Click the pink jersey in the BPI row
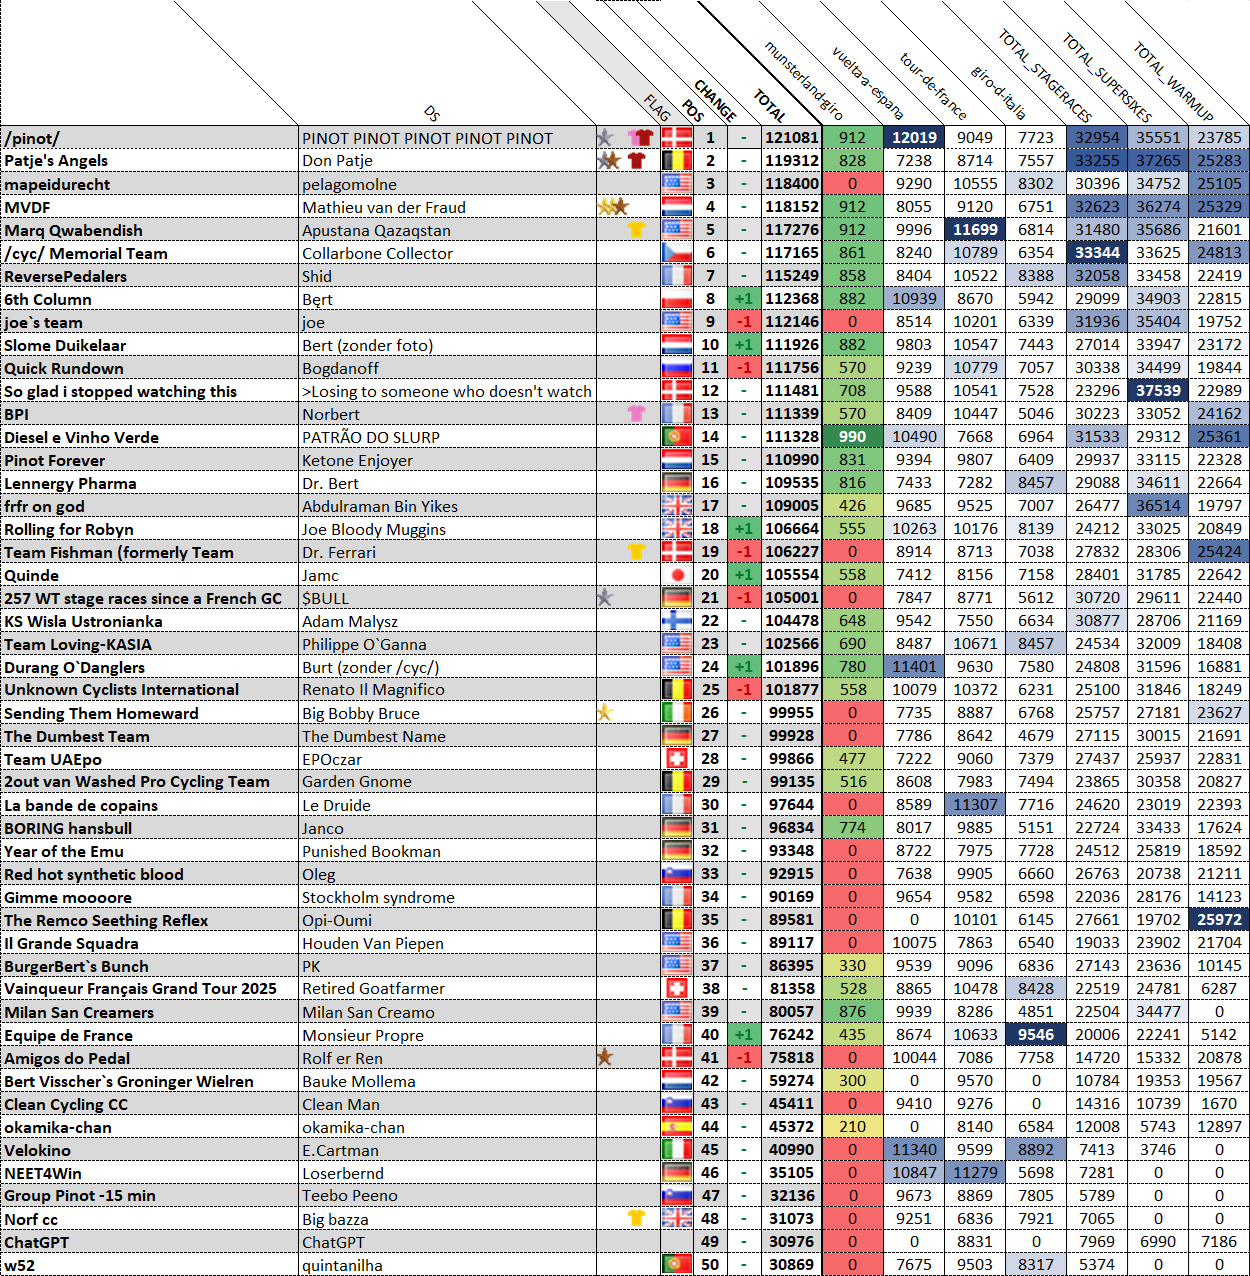 click(x=636, y=414)
